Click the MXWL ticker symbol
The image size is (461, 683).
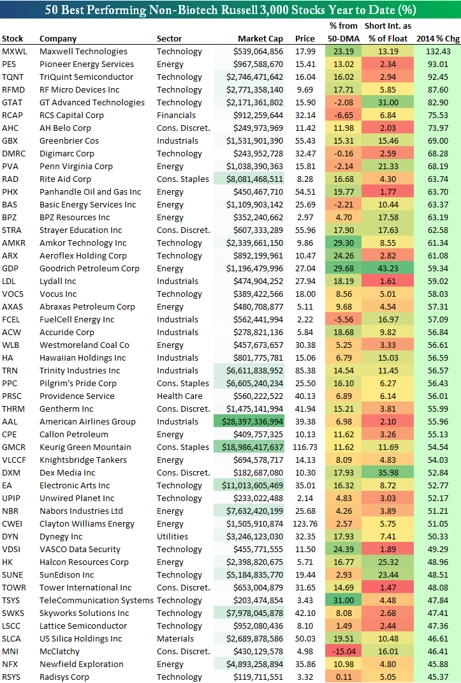coord(14,51)
